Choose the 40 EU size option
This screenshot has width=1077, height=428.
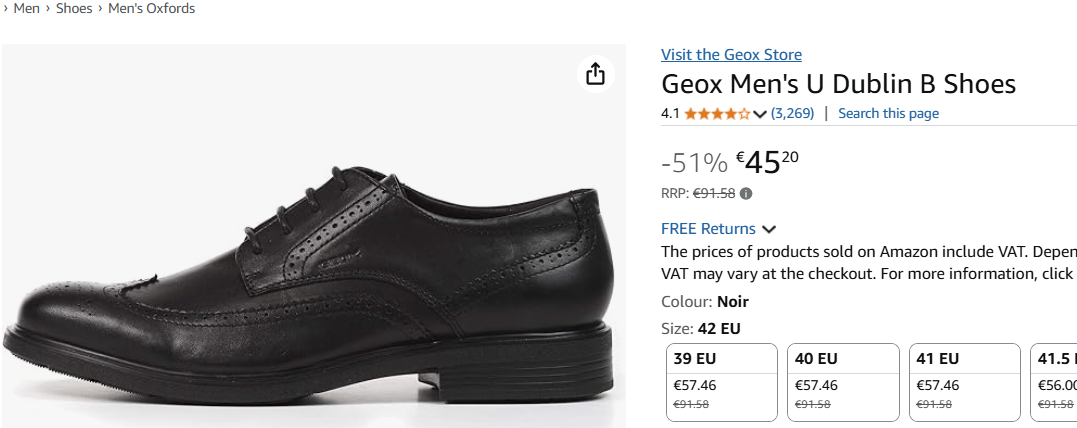click(843, 382)
